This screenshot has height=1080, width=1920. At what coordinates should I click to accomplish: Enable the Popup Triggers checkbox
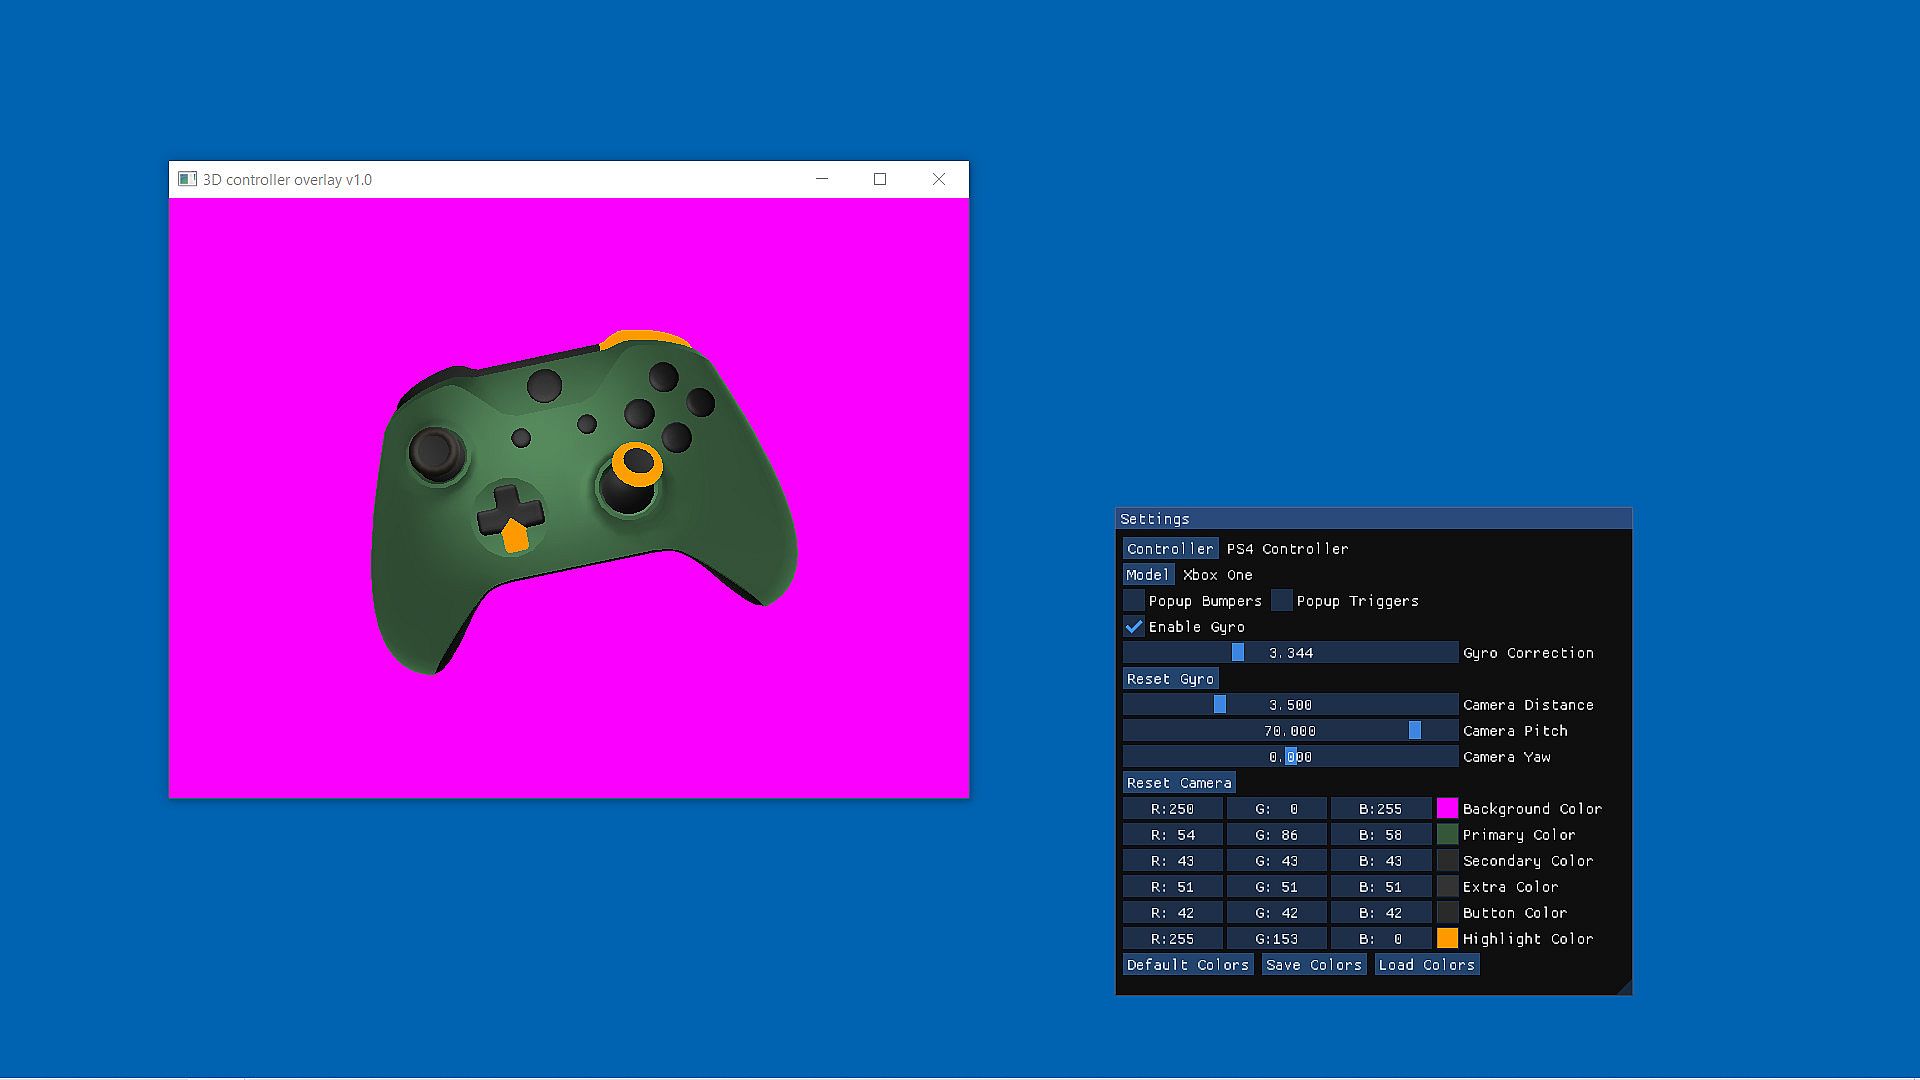(x=1282, y=601)
